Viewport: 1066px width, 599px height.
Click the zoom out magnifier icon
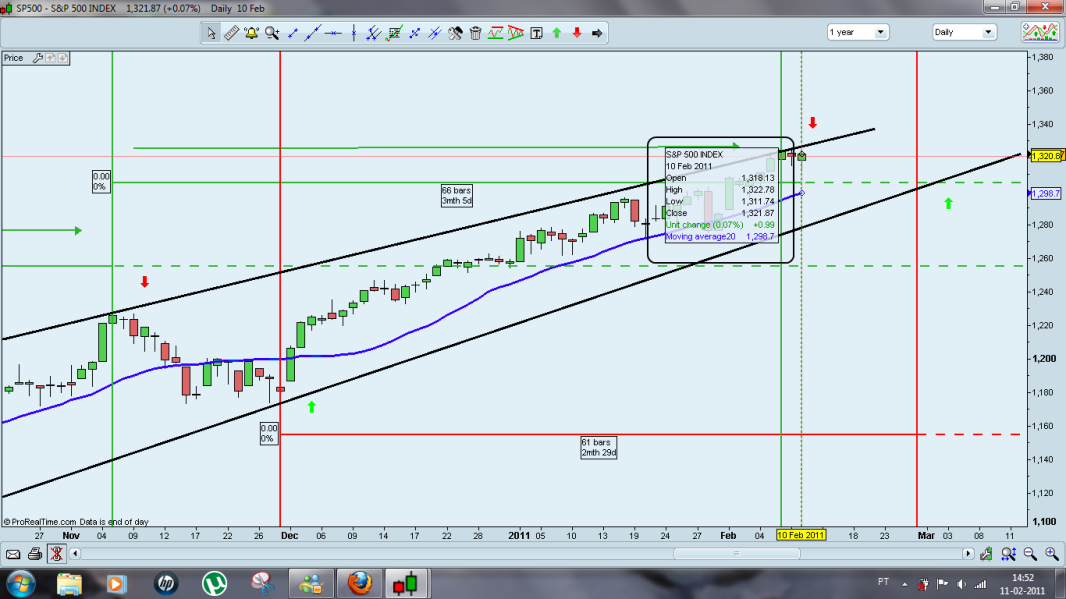pos(1030,554)
